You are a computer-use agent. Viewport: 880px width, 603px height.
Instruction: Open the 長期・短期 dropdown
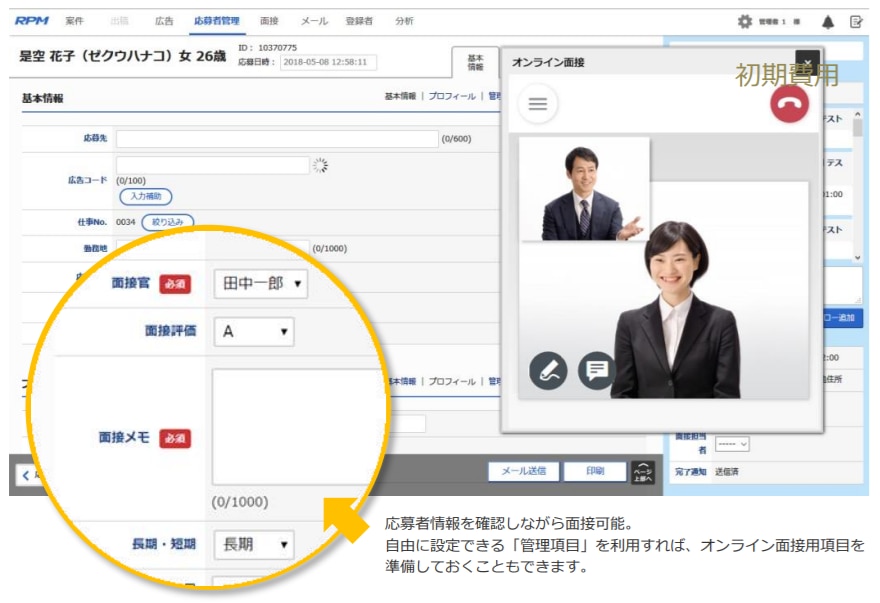point(254,544)
